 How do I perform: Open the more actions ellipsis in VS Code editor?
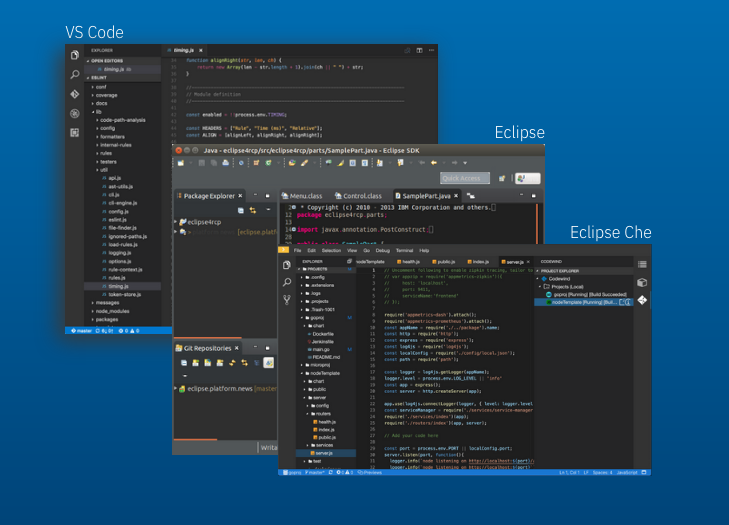431,50
